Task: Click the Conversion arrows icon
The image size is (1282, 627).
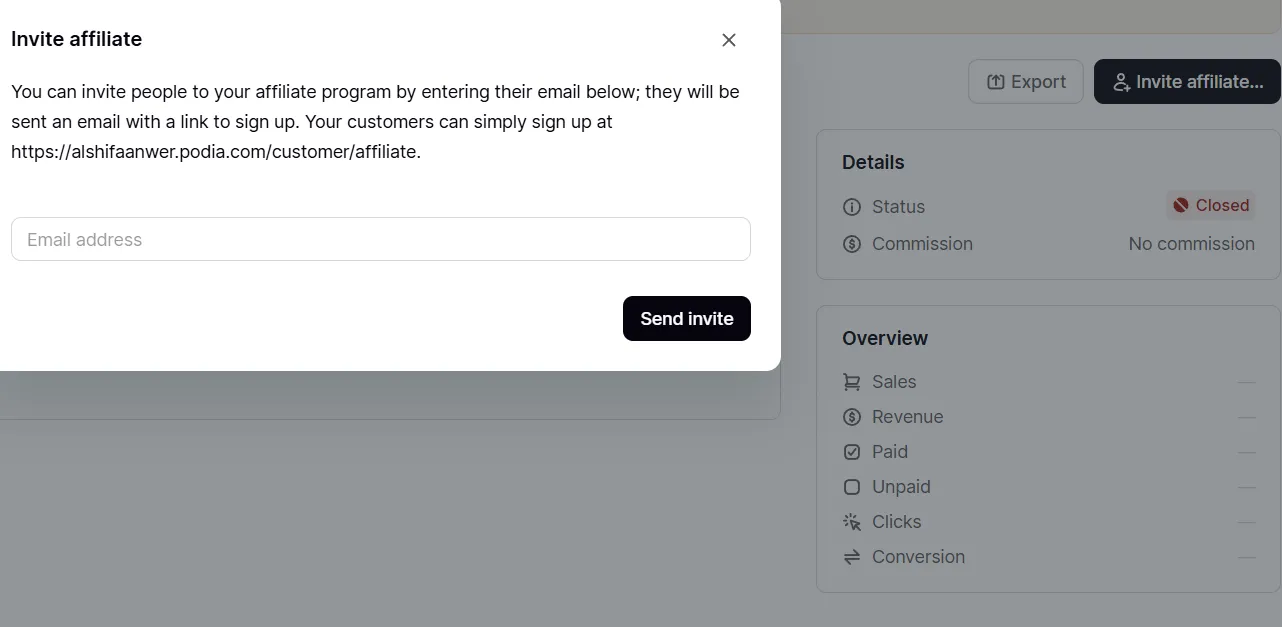Action: [x=852, y=557]
